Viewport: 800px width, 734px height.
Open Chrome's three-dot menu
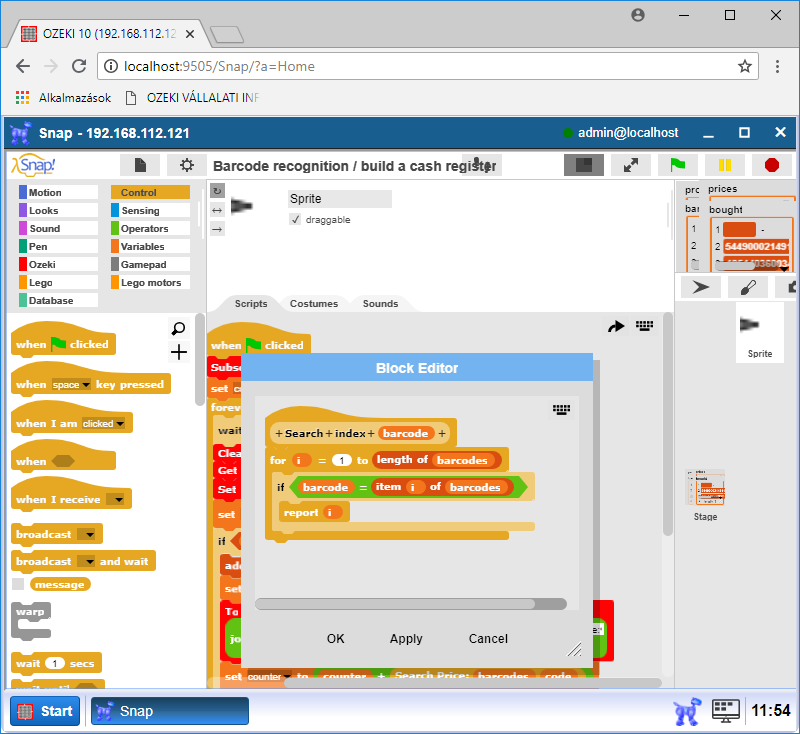pos(777,66)
